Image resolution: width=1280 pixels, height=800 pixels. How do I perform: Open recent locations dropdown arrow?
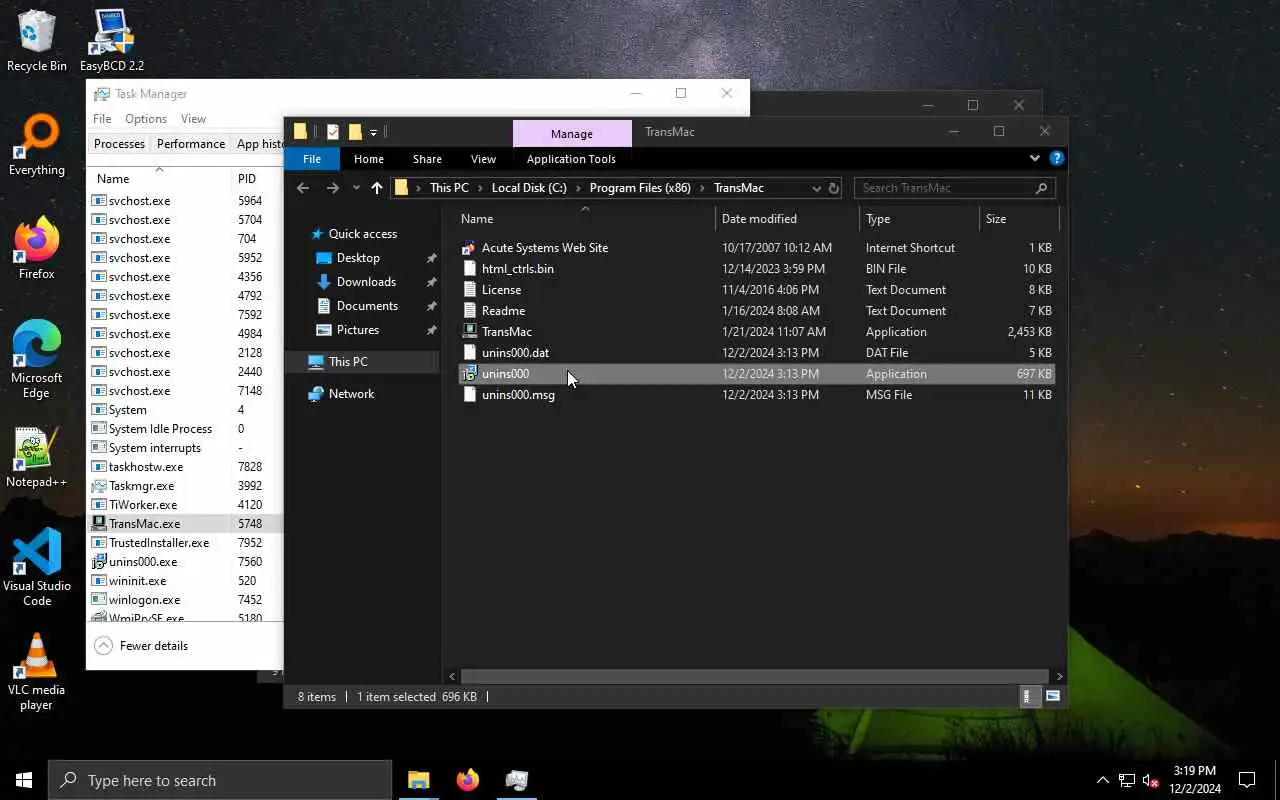click(x=356, y=188)
